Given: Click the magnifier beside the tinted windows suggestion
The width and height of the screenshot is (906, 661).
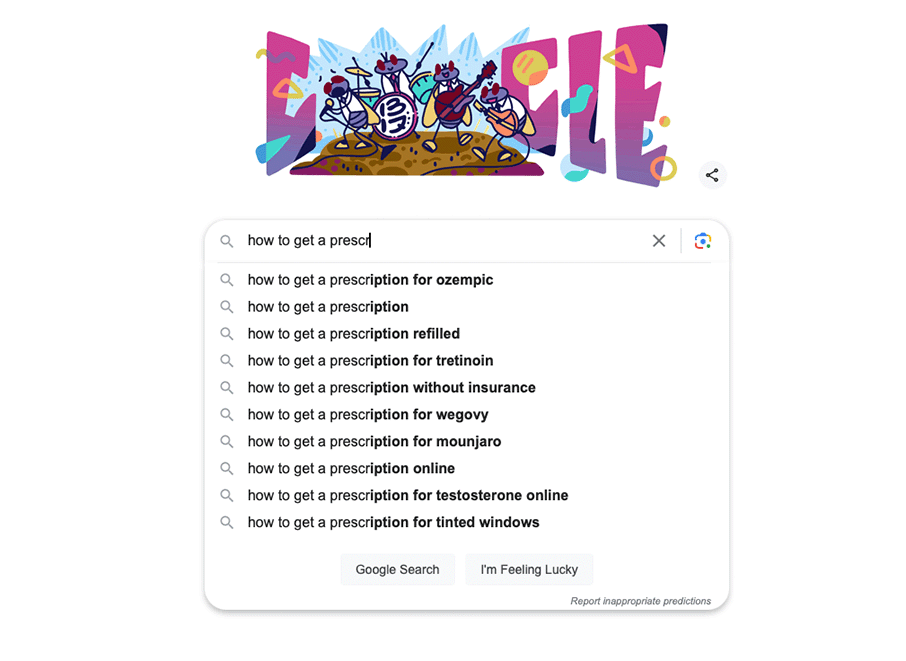Looking at the screenshot, I should click(x=227, y=522).
